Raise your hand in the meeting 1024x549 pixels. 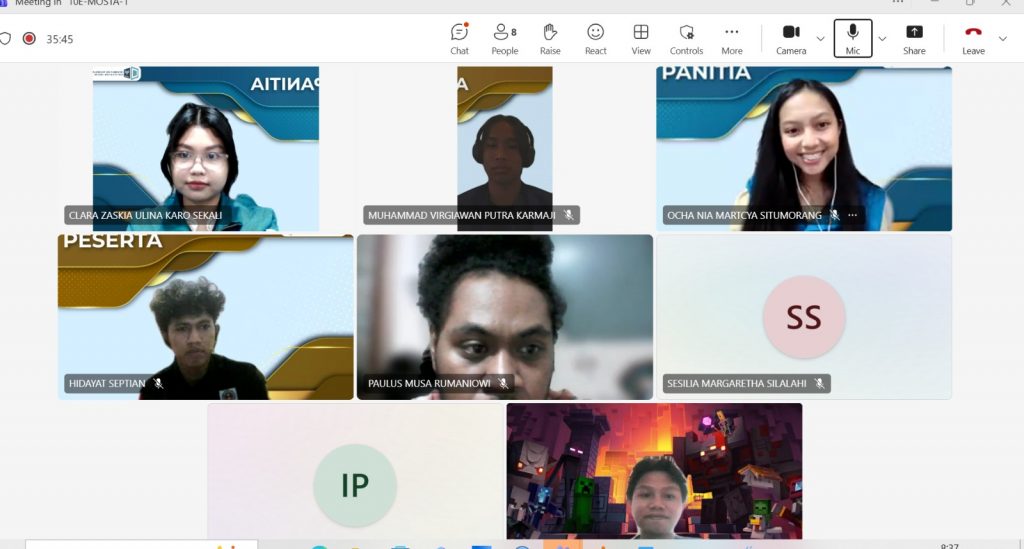point(550,38)
